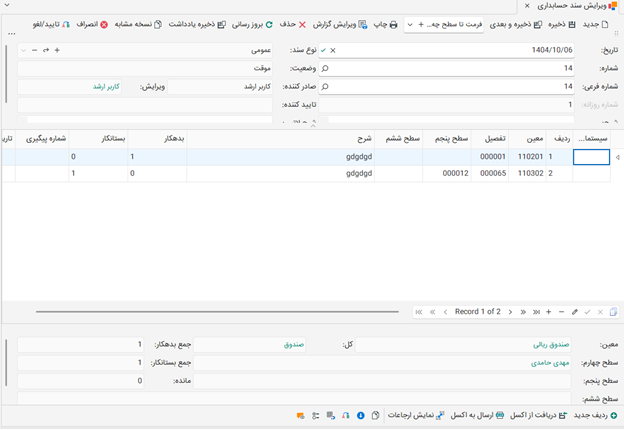The image size is (624, 430).
Task: Select cell 000065 in the تفصیل column
Action: point(489,173)
